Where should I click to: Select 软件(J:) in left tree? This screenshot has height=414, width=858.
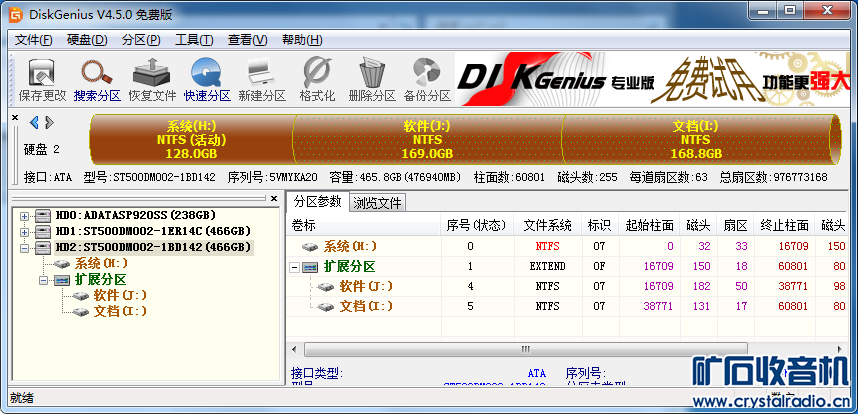point(120,295)
